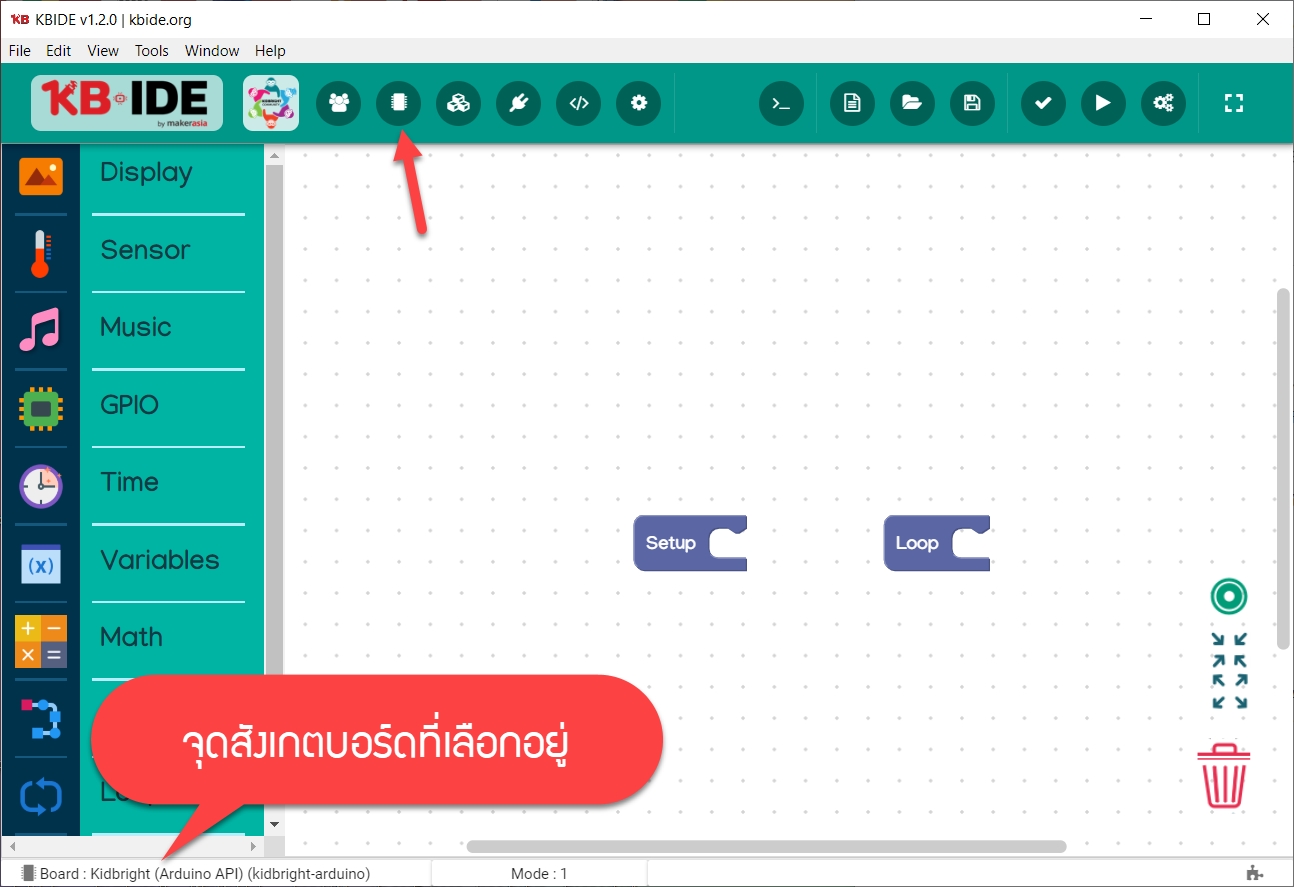
Task: Toggle fullscreen mode icon
Action: [1234, 103]
